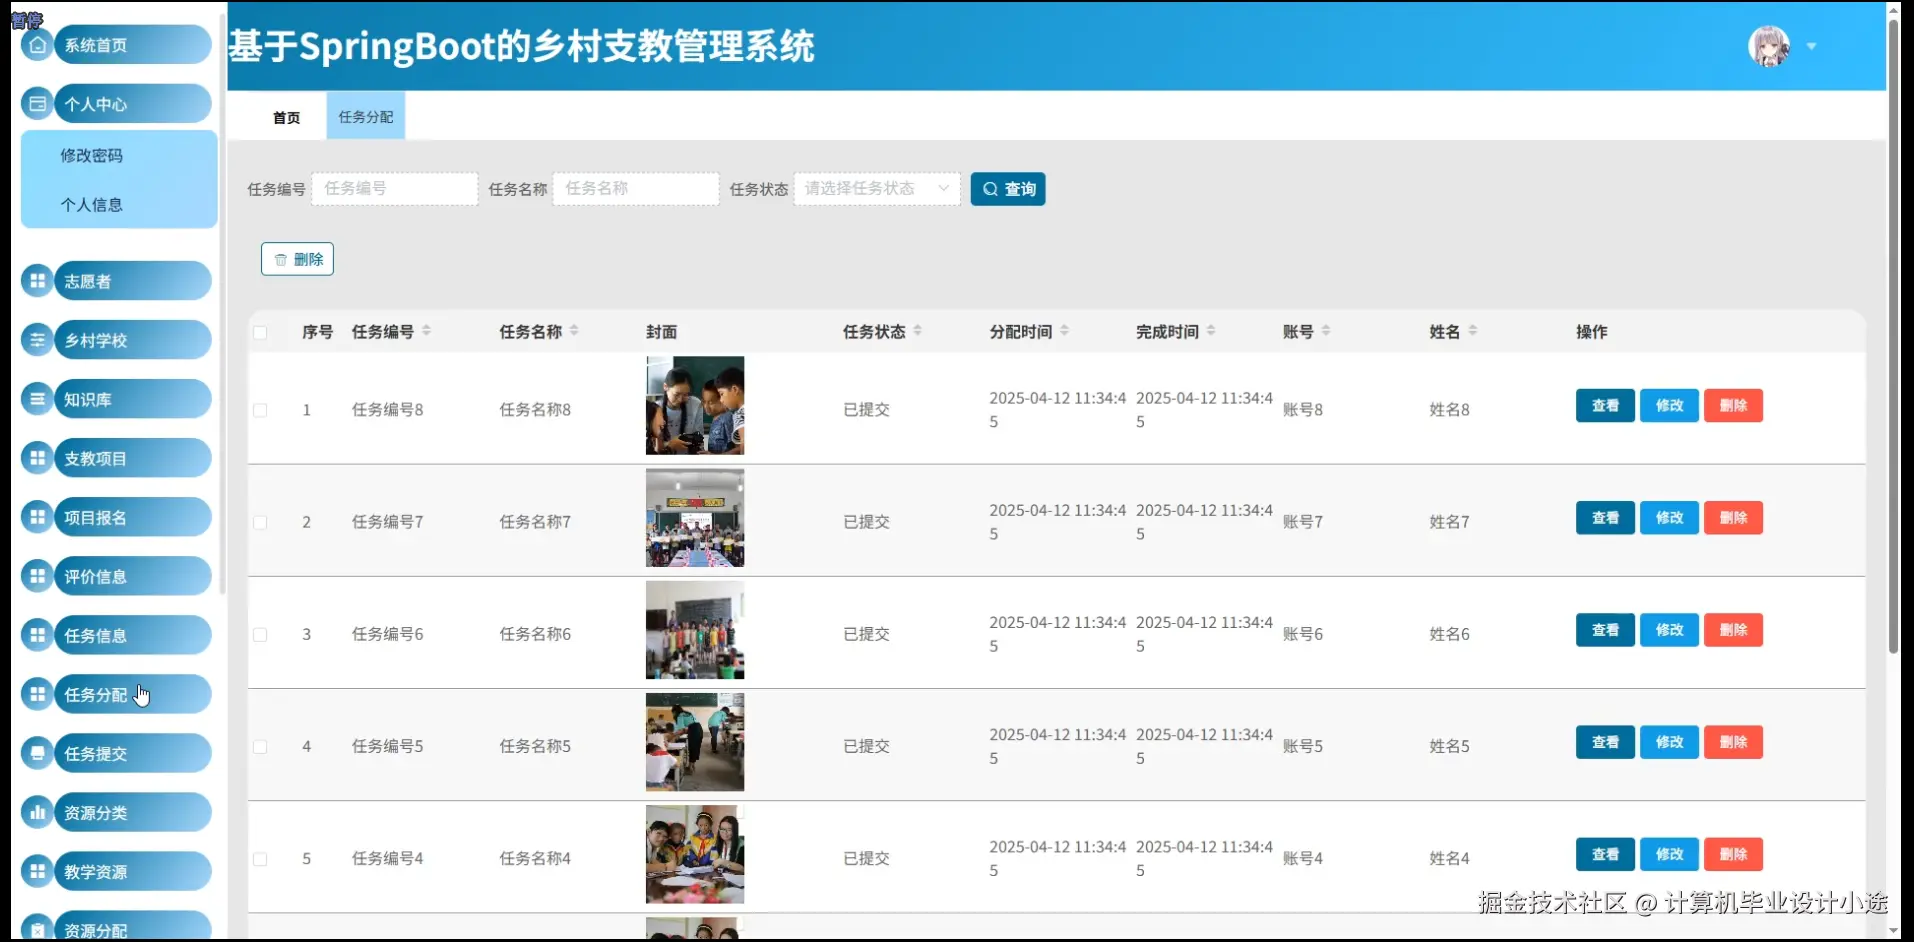Image resolution: width=1914 pixels, height=942 pixels.
Task: Edit the 任务名称7 row
Action: pyautogui.click(x=1669, y=518)
